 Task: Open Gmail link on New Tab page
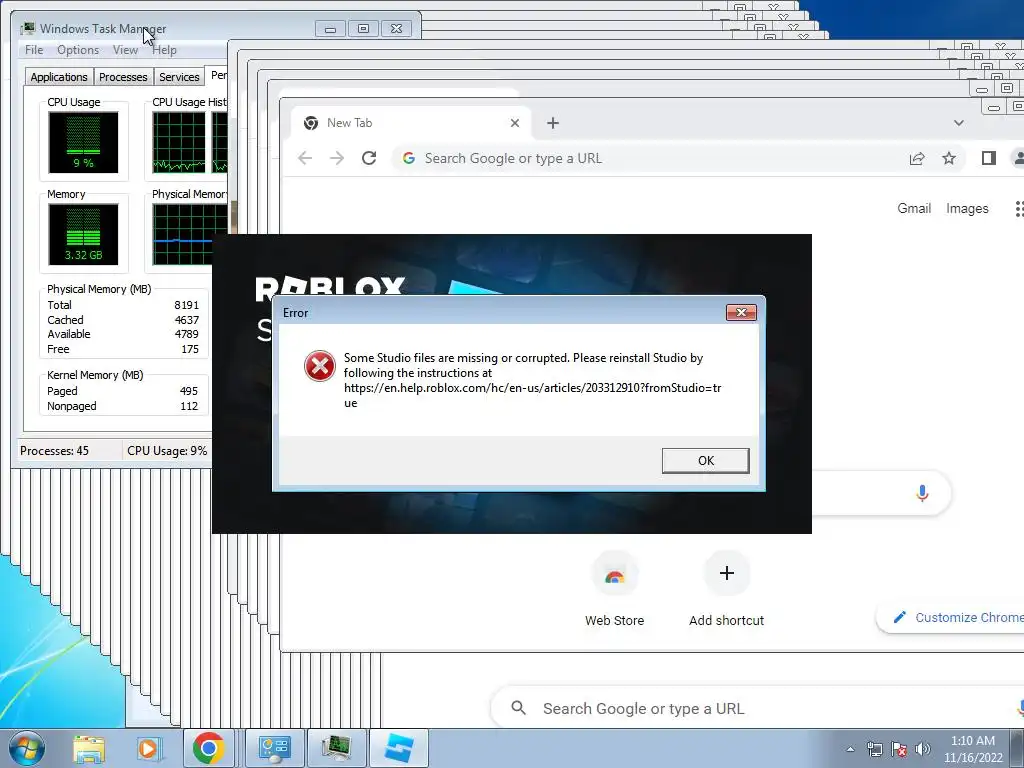click(x=914, y=208)
